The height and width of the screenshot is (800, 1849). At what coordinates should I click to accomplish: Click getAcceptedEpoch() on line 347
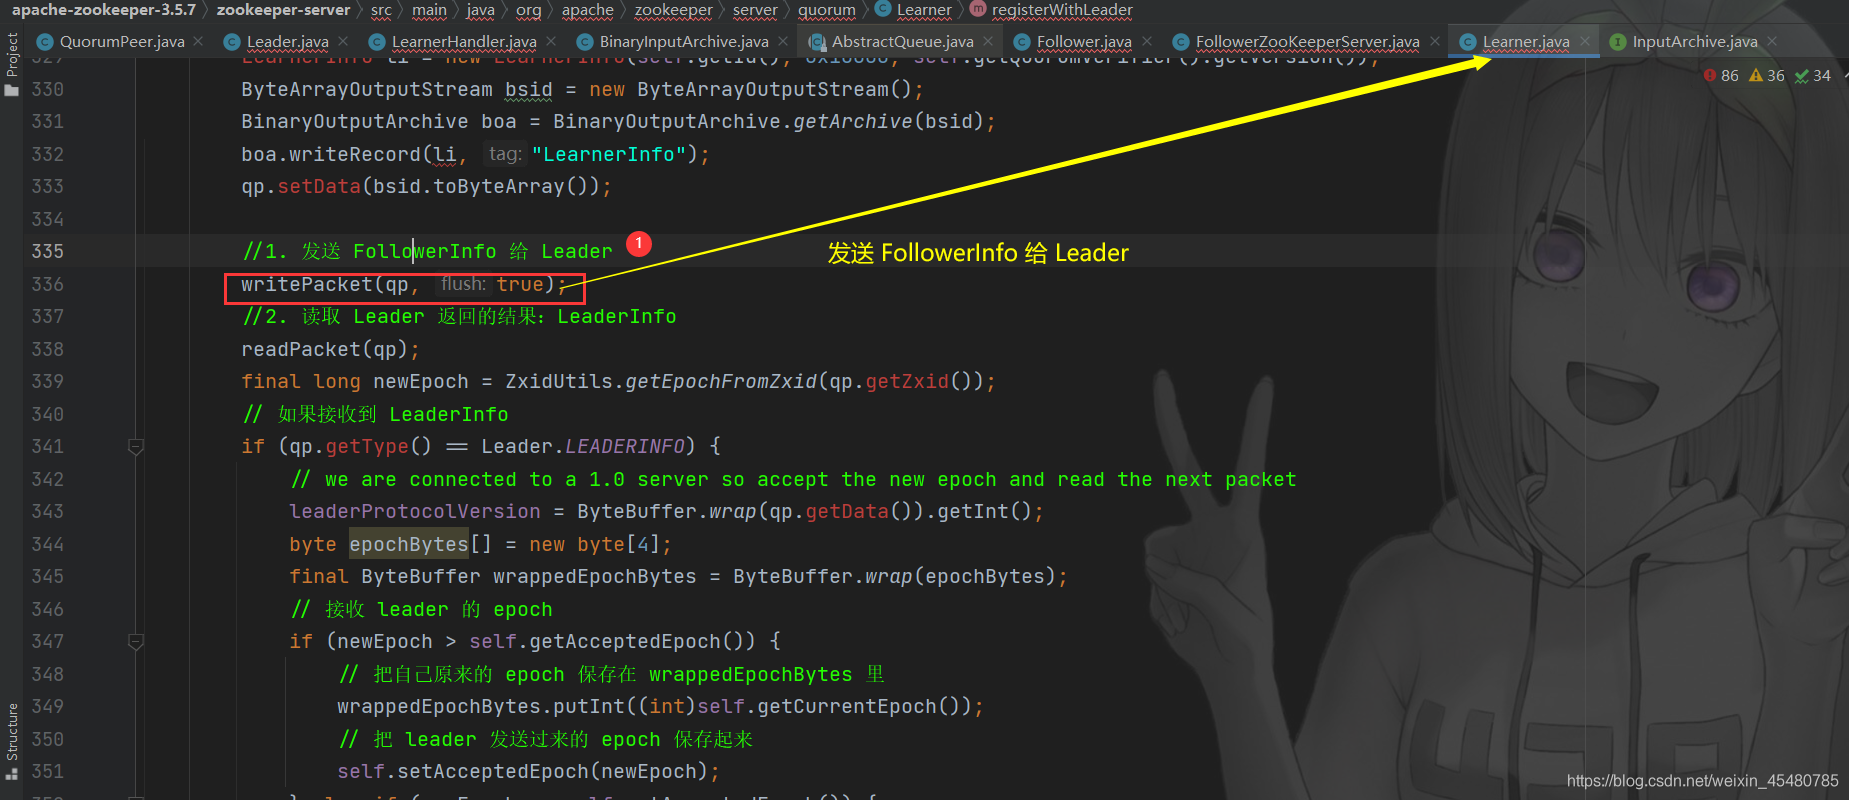[x=642, y=641]
